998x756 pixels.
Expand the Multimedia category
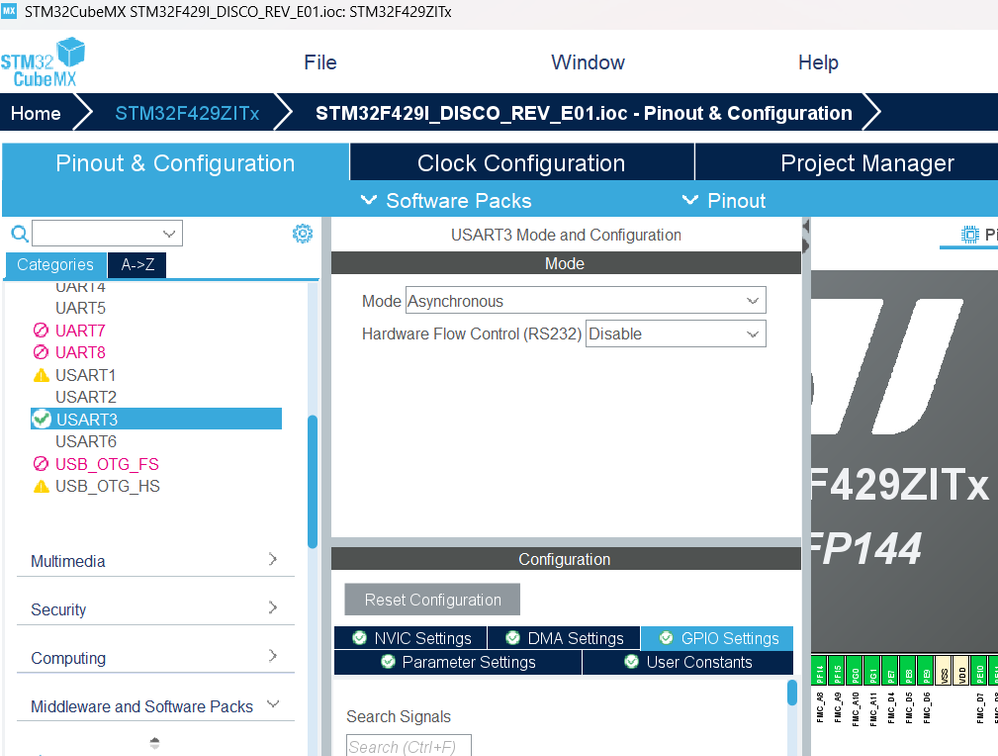[155, 561]
